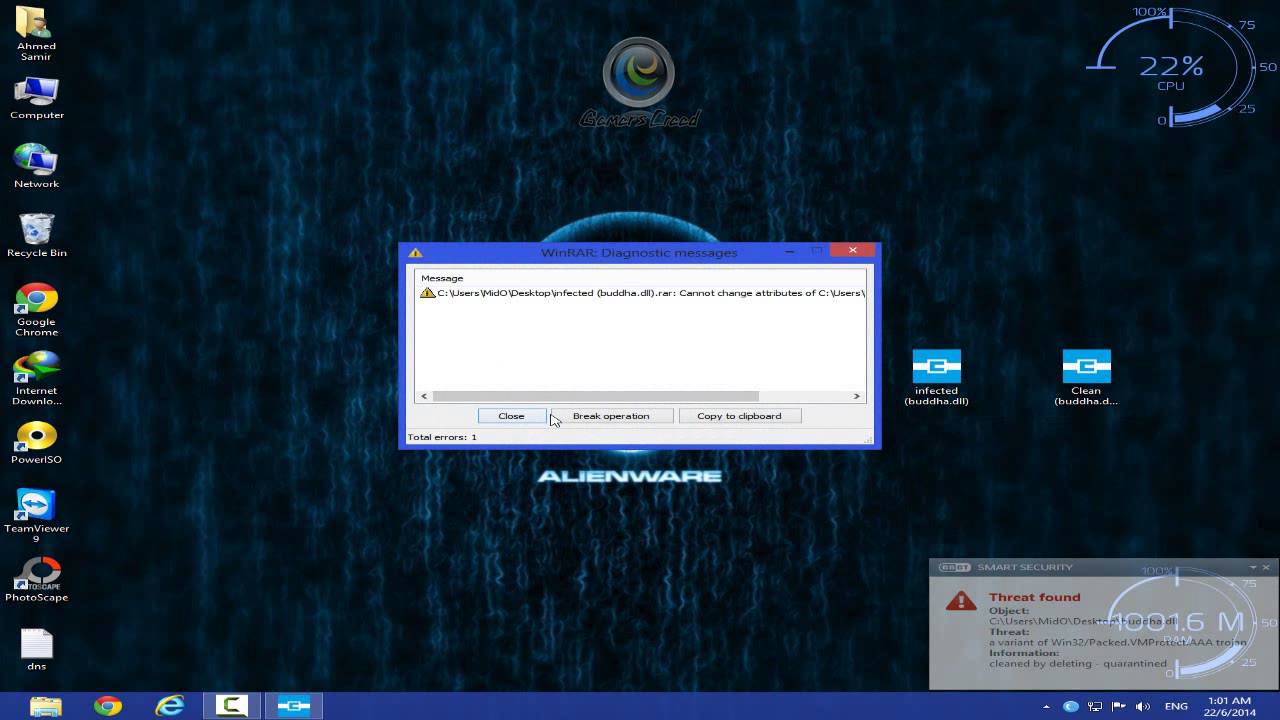The width and height of the screenshot is (1280, 720).
Task: Launch the Google Chrome desktop shortcut
Action: tap(36, 310)
